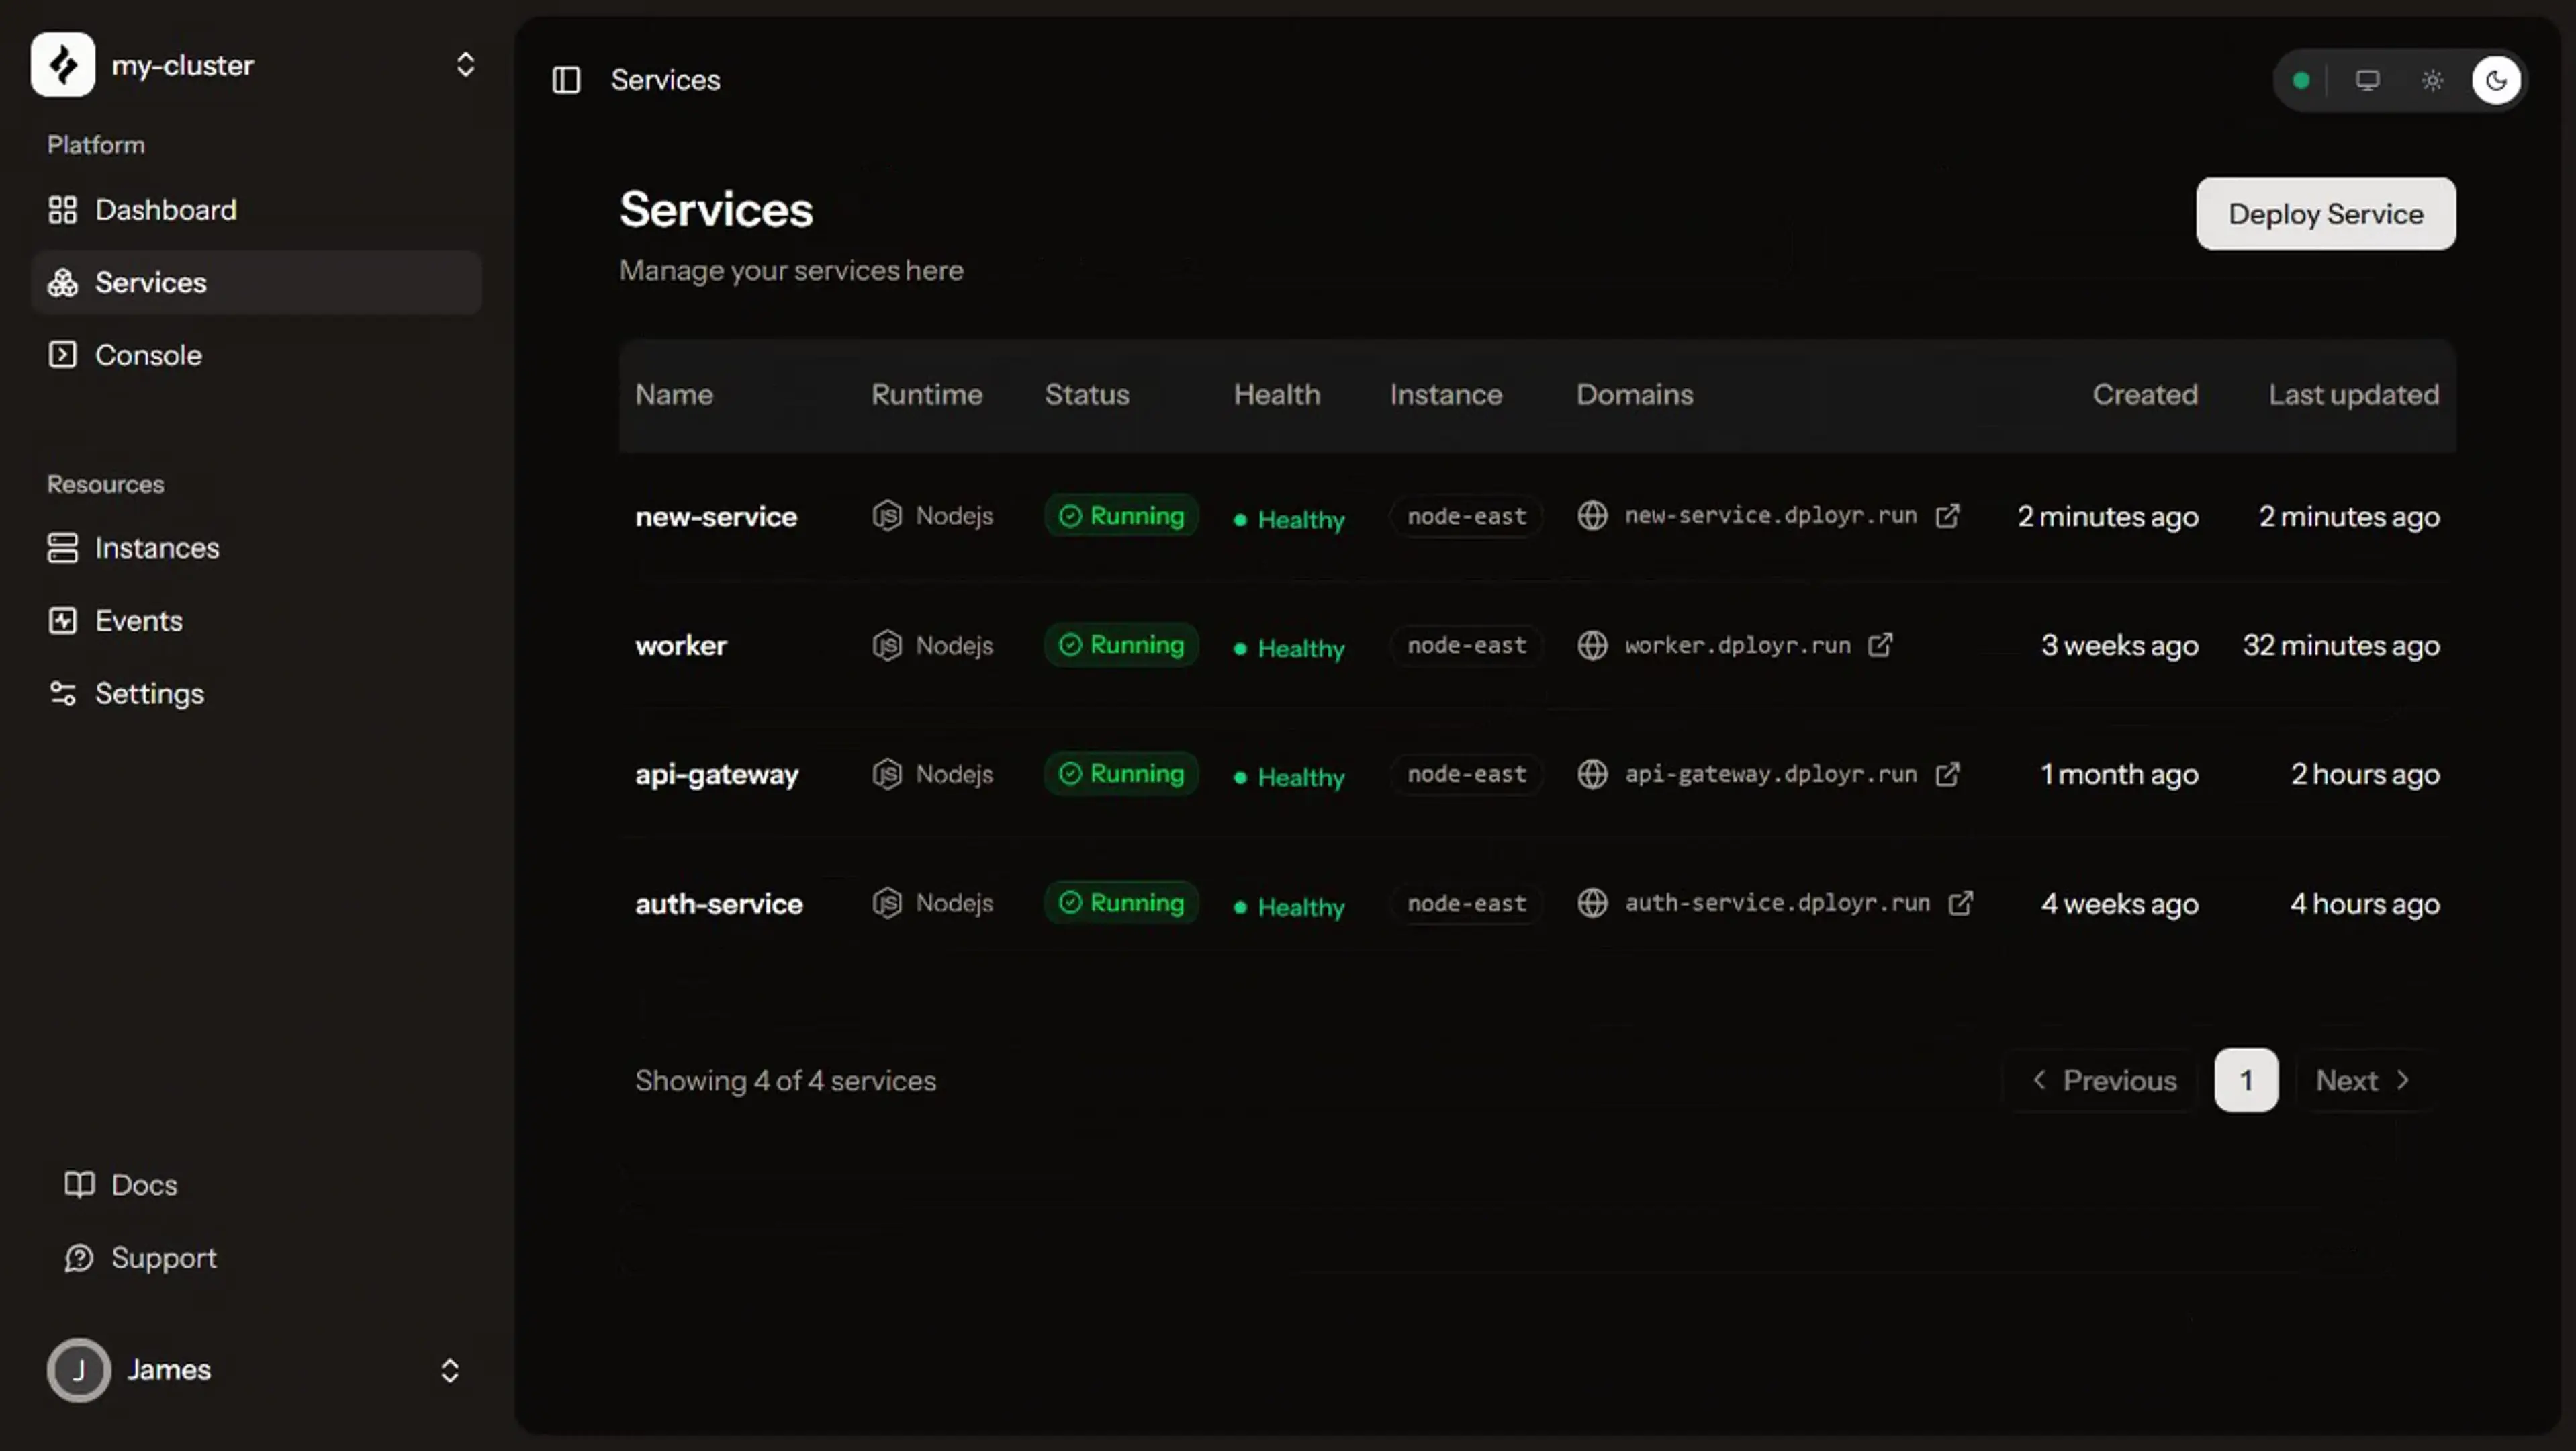Open the auth-service service name
Image resolution: width=2576 pixels, height=1451 pixels.
(x=719, y=903)
